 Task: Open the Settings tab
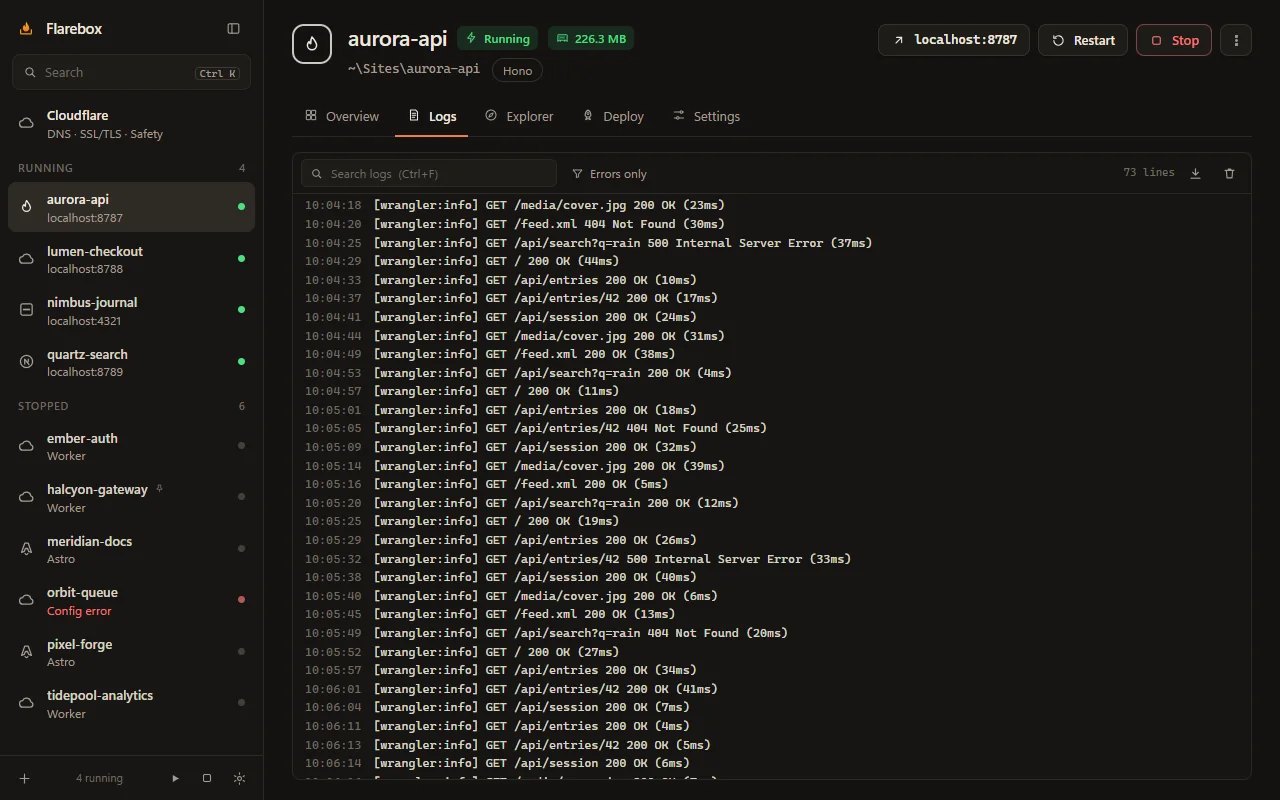706,116
